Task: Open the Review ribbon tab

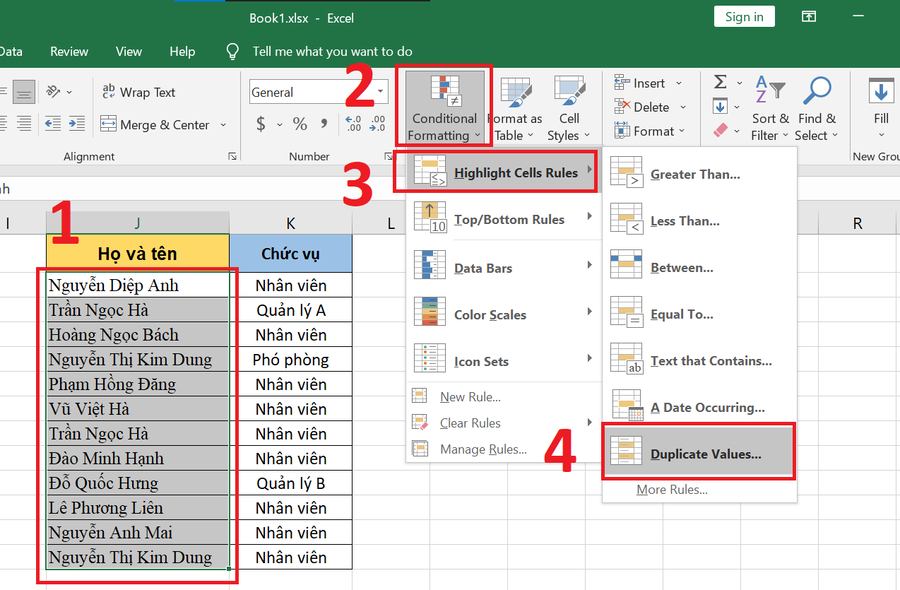Action: (69, 52)
